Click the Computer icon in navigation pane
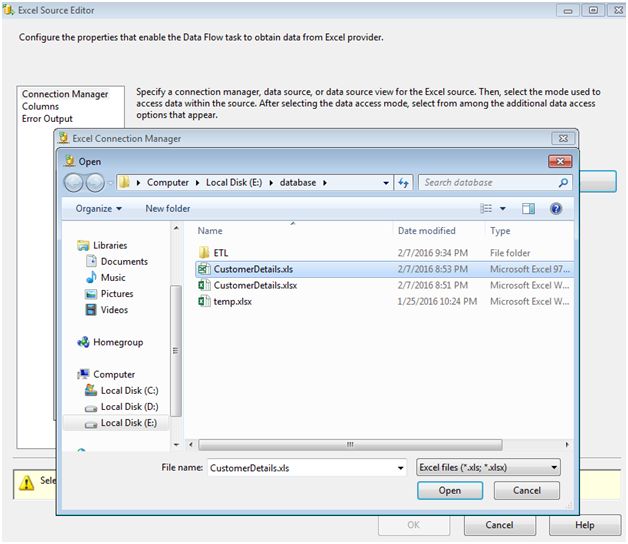The width and height of the screenshot is (628, 544). point(83,374)
